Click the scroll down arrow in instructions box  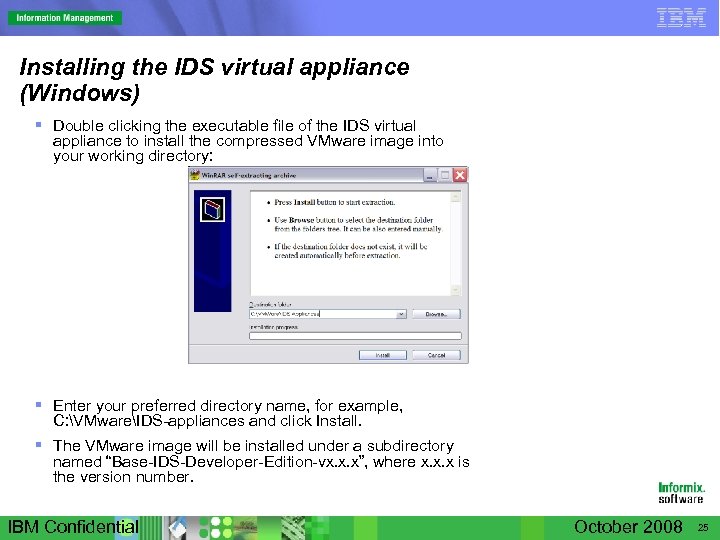click(x=456, y=290)
